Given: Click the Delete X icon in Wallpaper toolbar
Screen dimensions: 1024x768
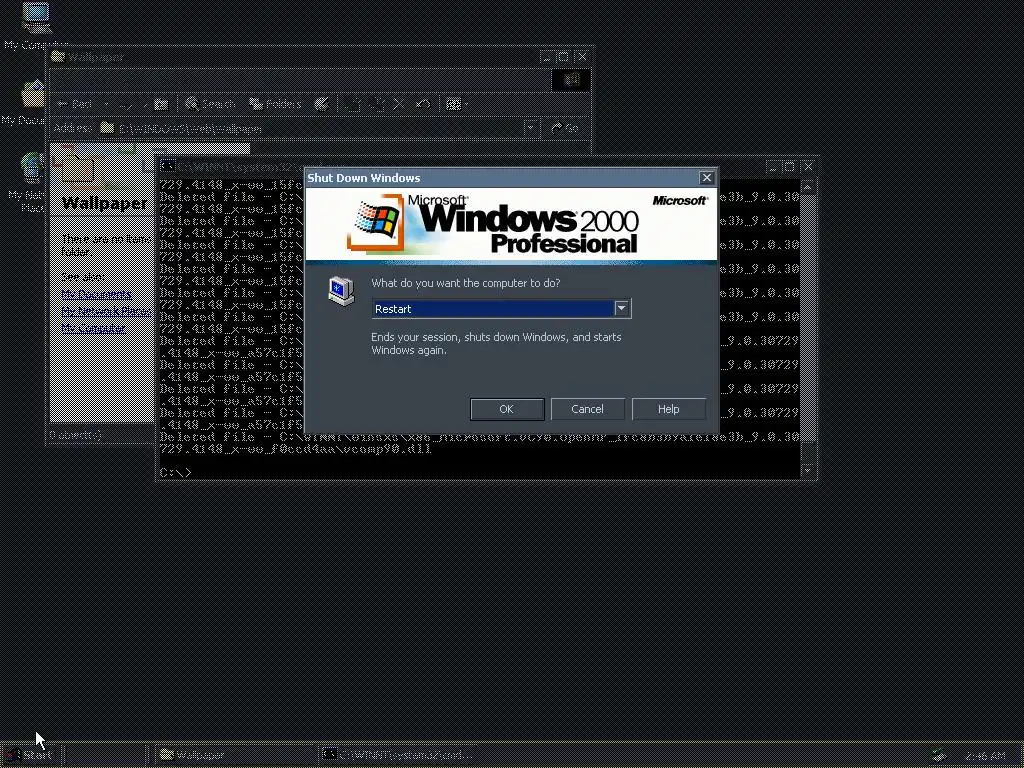Looking at the screenshot, I should coord(399,104).
